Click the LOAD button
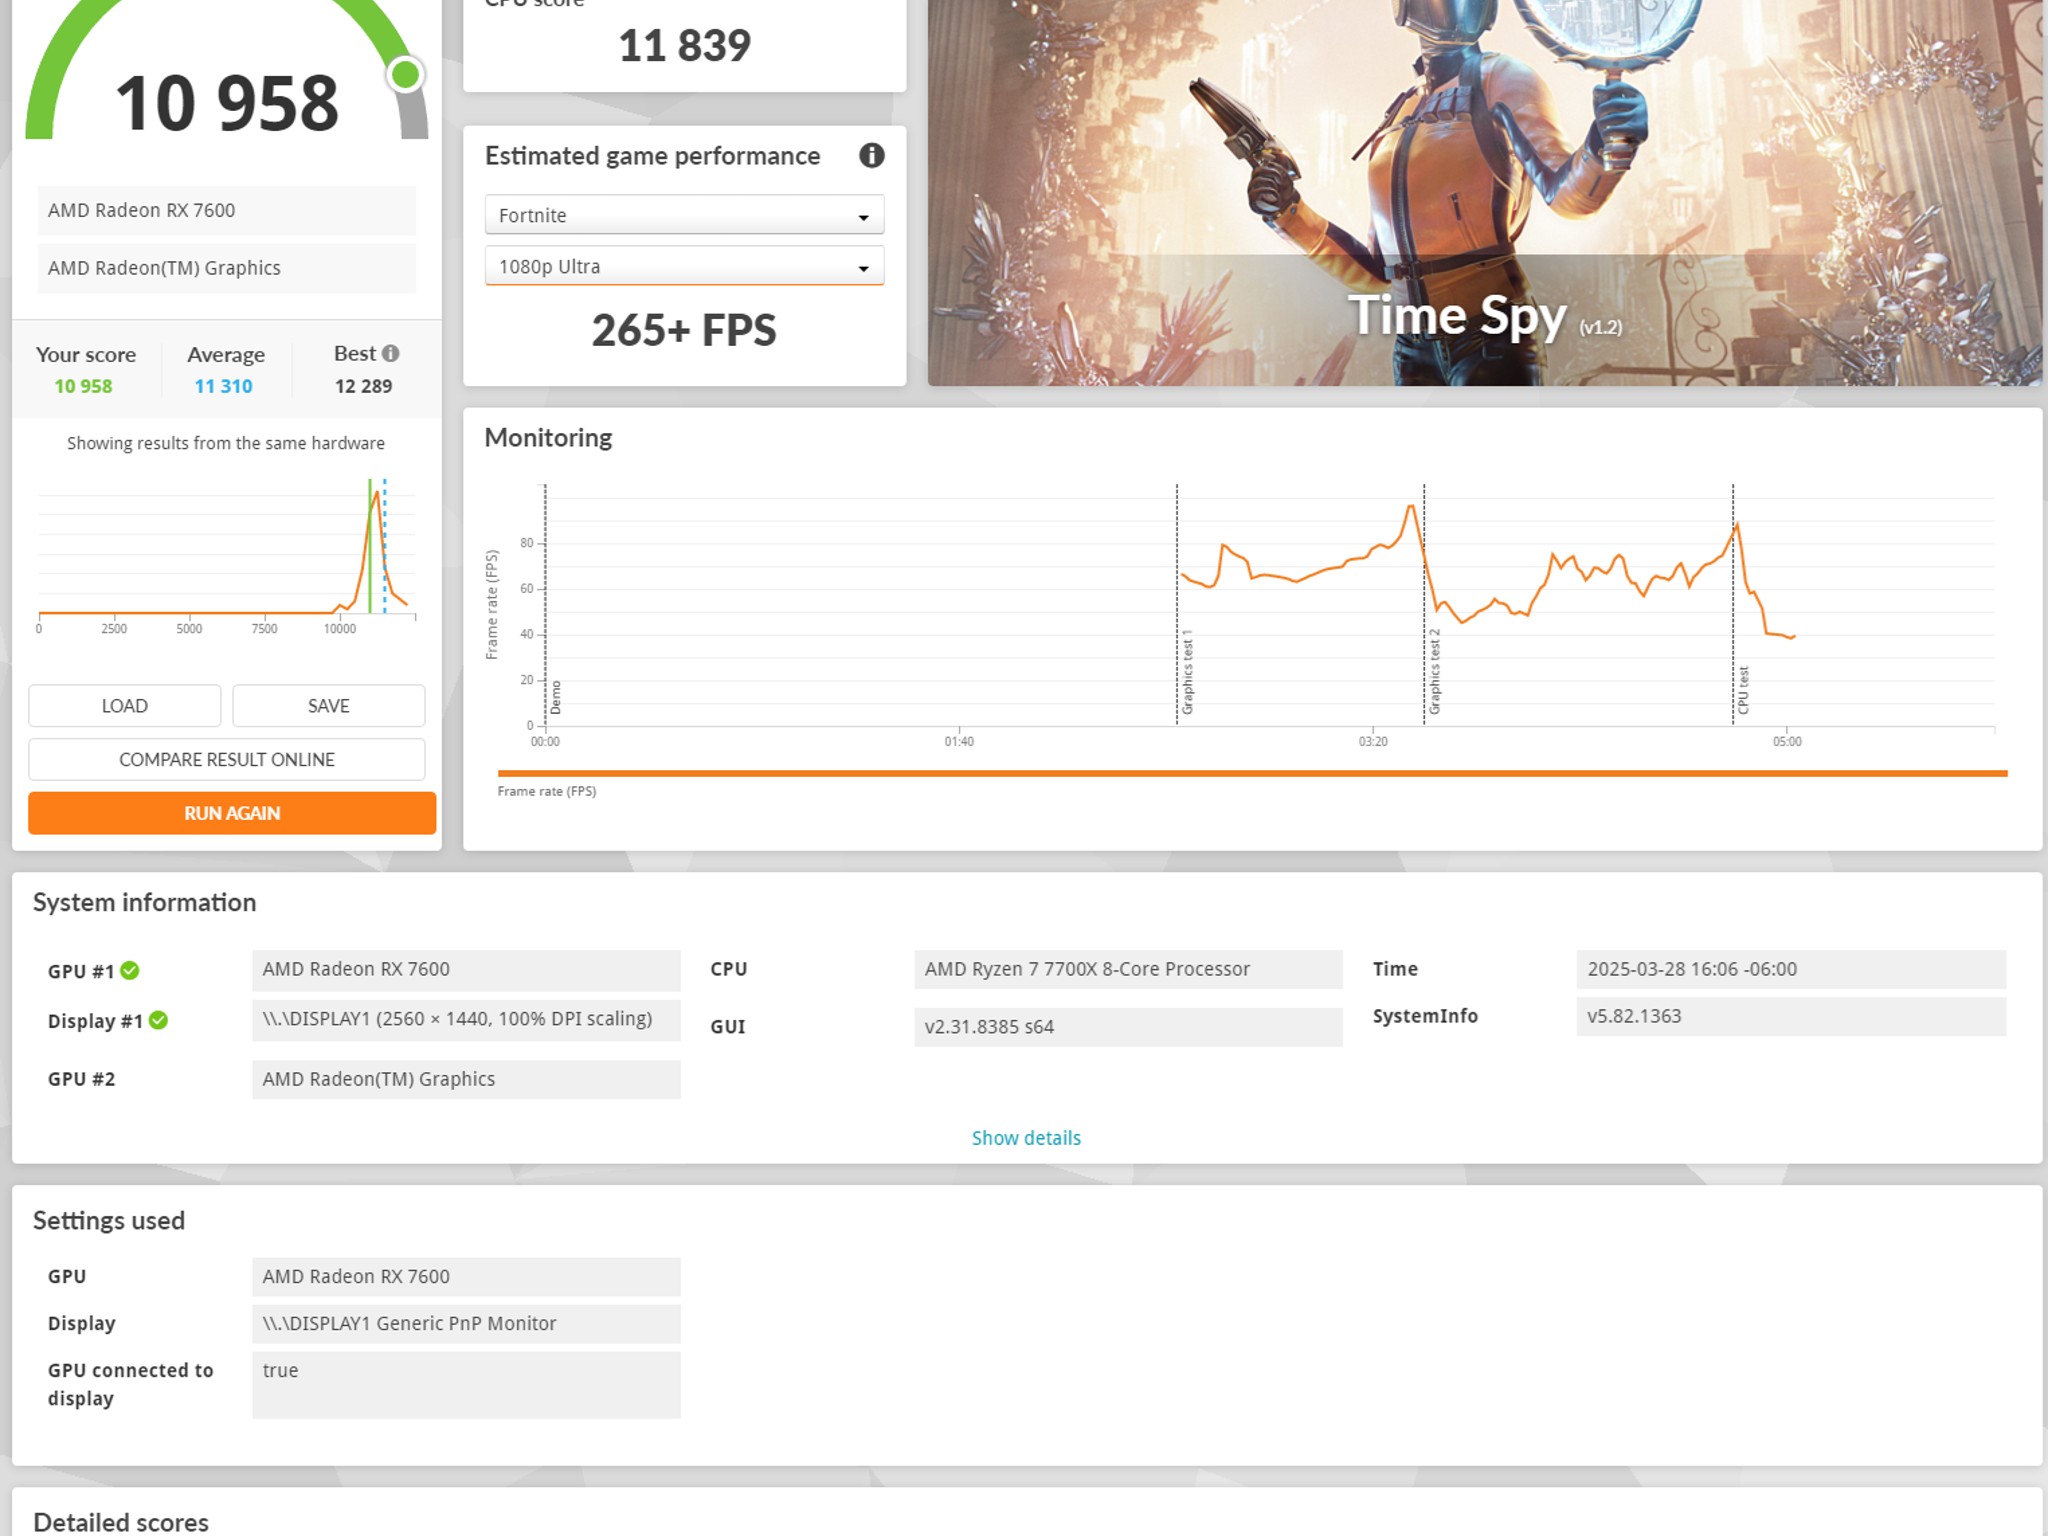The width and height of the screenshot is (2048, 1536). point(125,706)
